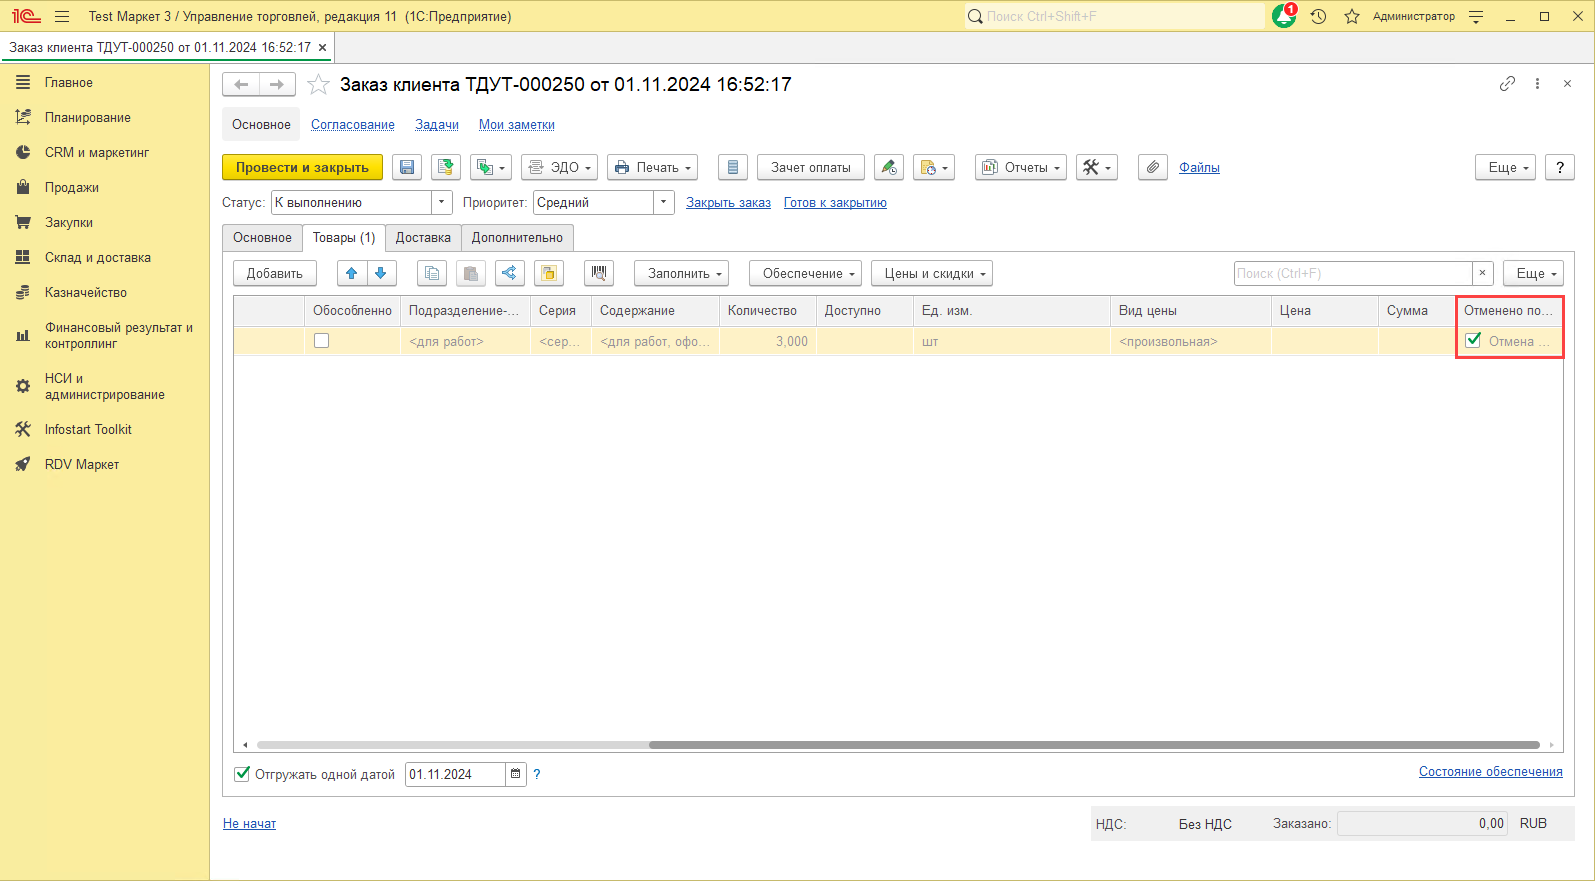Switch to the Основное inner tab
The image size is (1595, 881).
(263, 238)
